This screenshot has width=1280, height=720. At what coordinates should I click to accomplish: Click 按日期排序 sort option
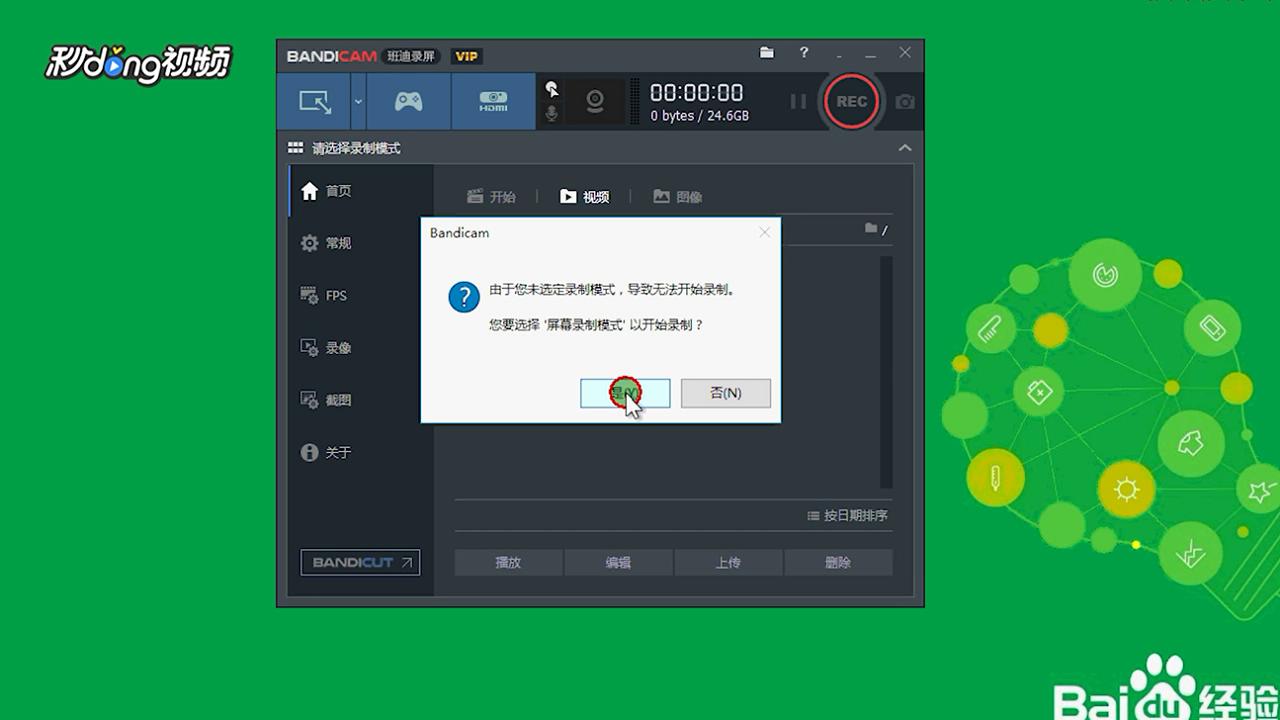pyautogui.click(x=847, y=516)
